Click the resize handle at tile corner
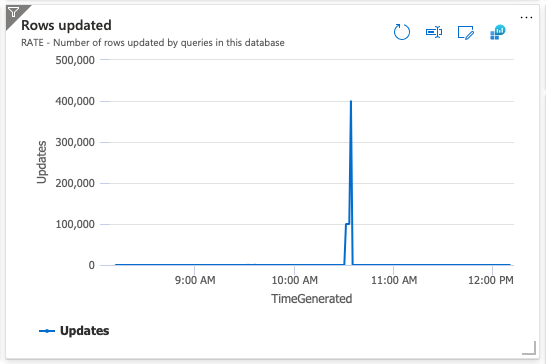The image size is (546, 364). click(x=529, y=348)
